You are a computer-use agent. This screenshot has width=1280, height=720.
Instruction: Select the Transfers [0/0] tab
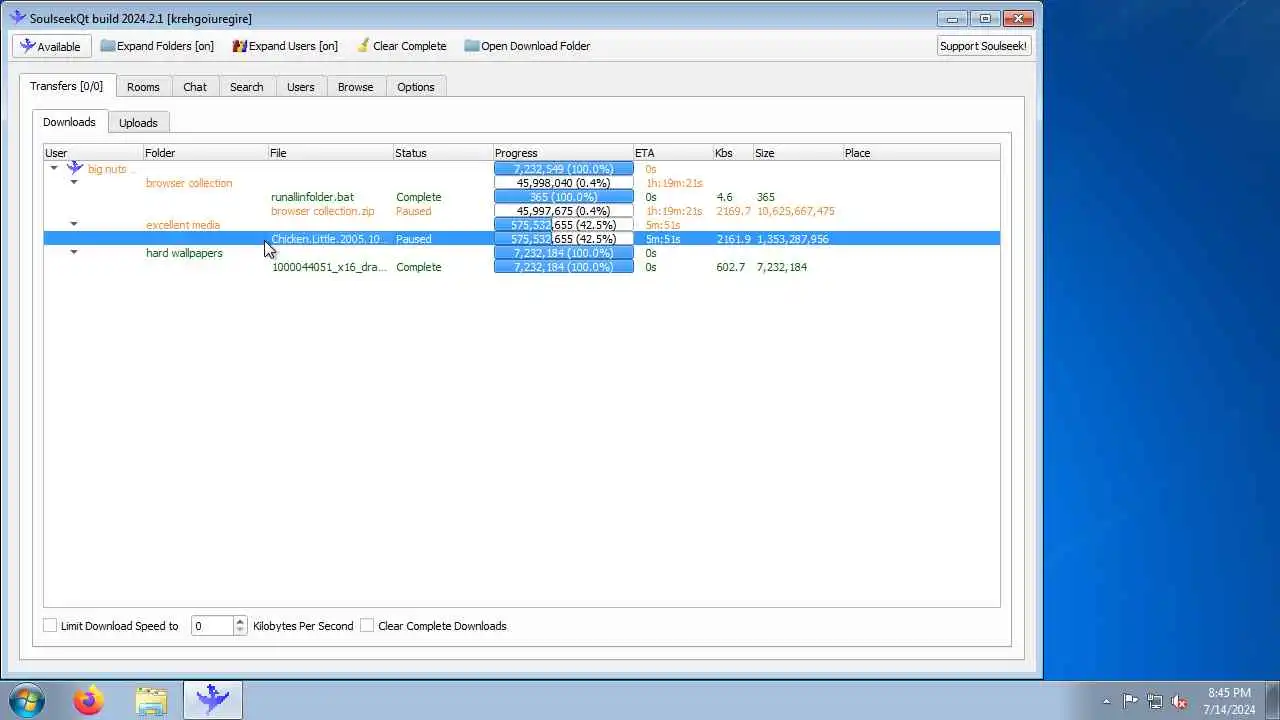67,86
